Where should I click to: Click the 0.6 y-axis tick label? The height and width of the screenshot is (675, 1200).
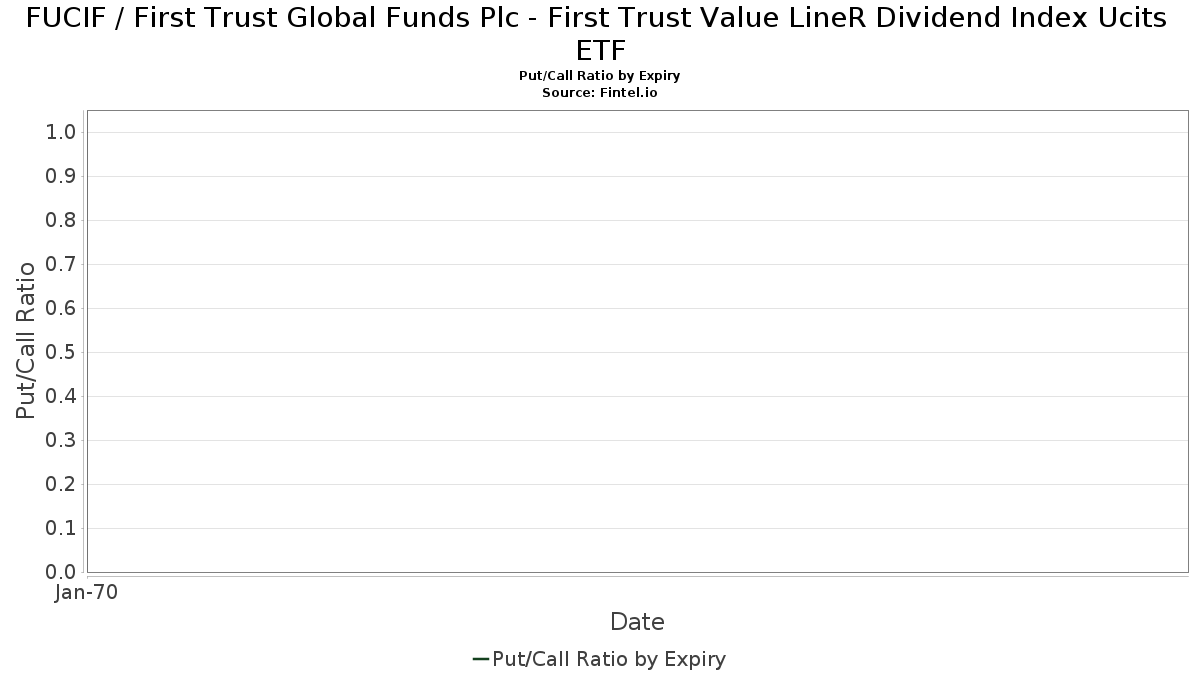(x=61, y=308)
